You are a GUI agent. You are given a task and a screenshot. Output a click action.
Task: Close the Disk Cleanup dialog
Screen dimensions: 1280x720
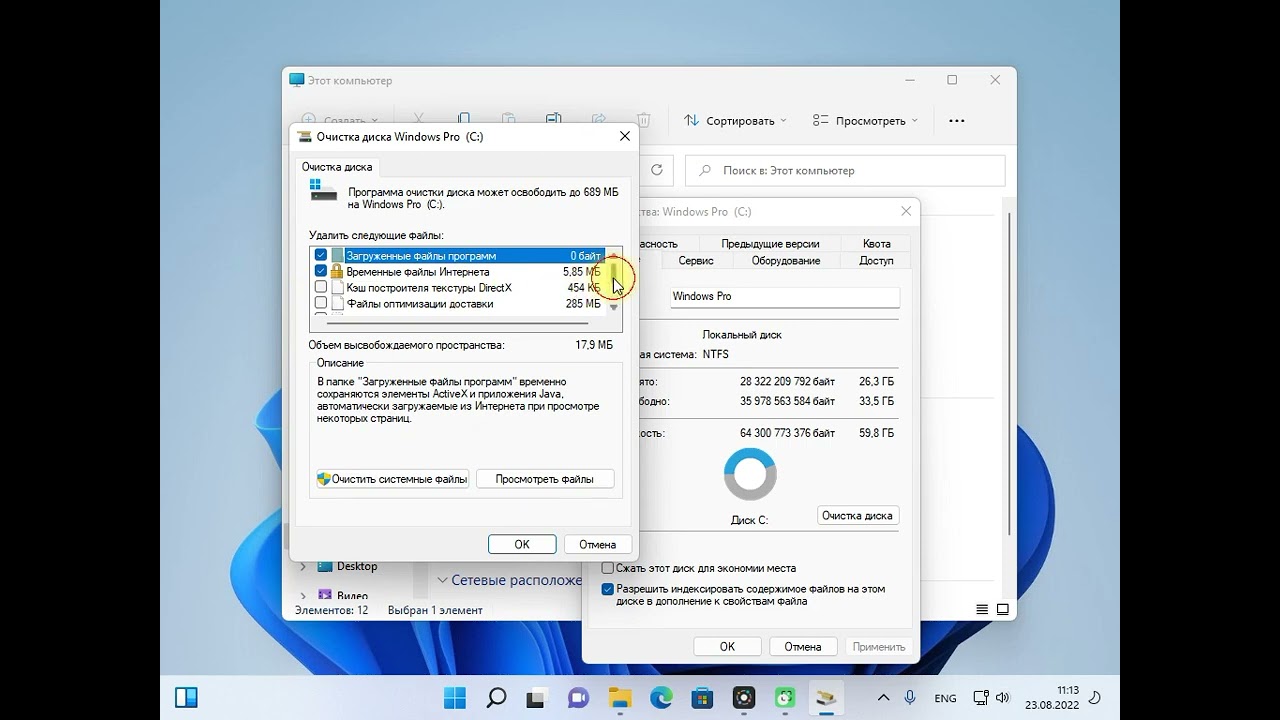coord(625,137)
